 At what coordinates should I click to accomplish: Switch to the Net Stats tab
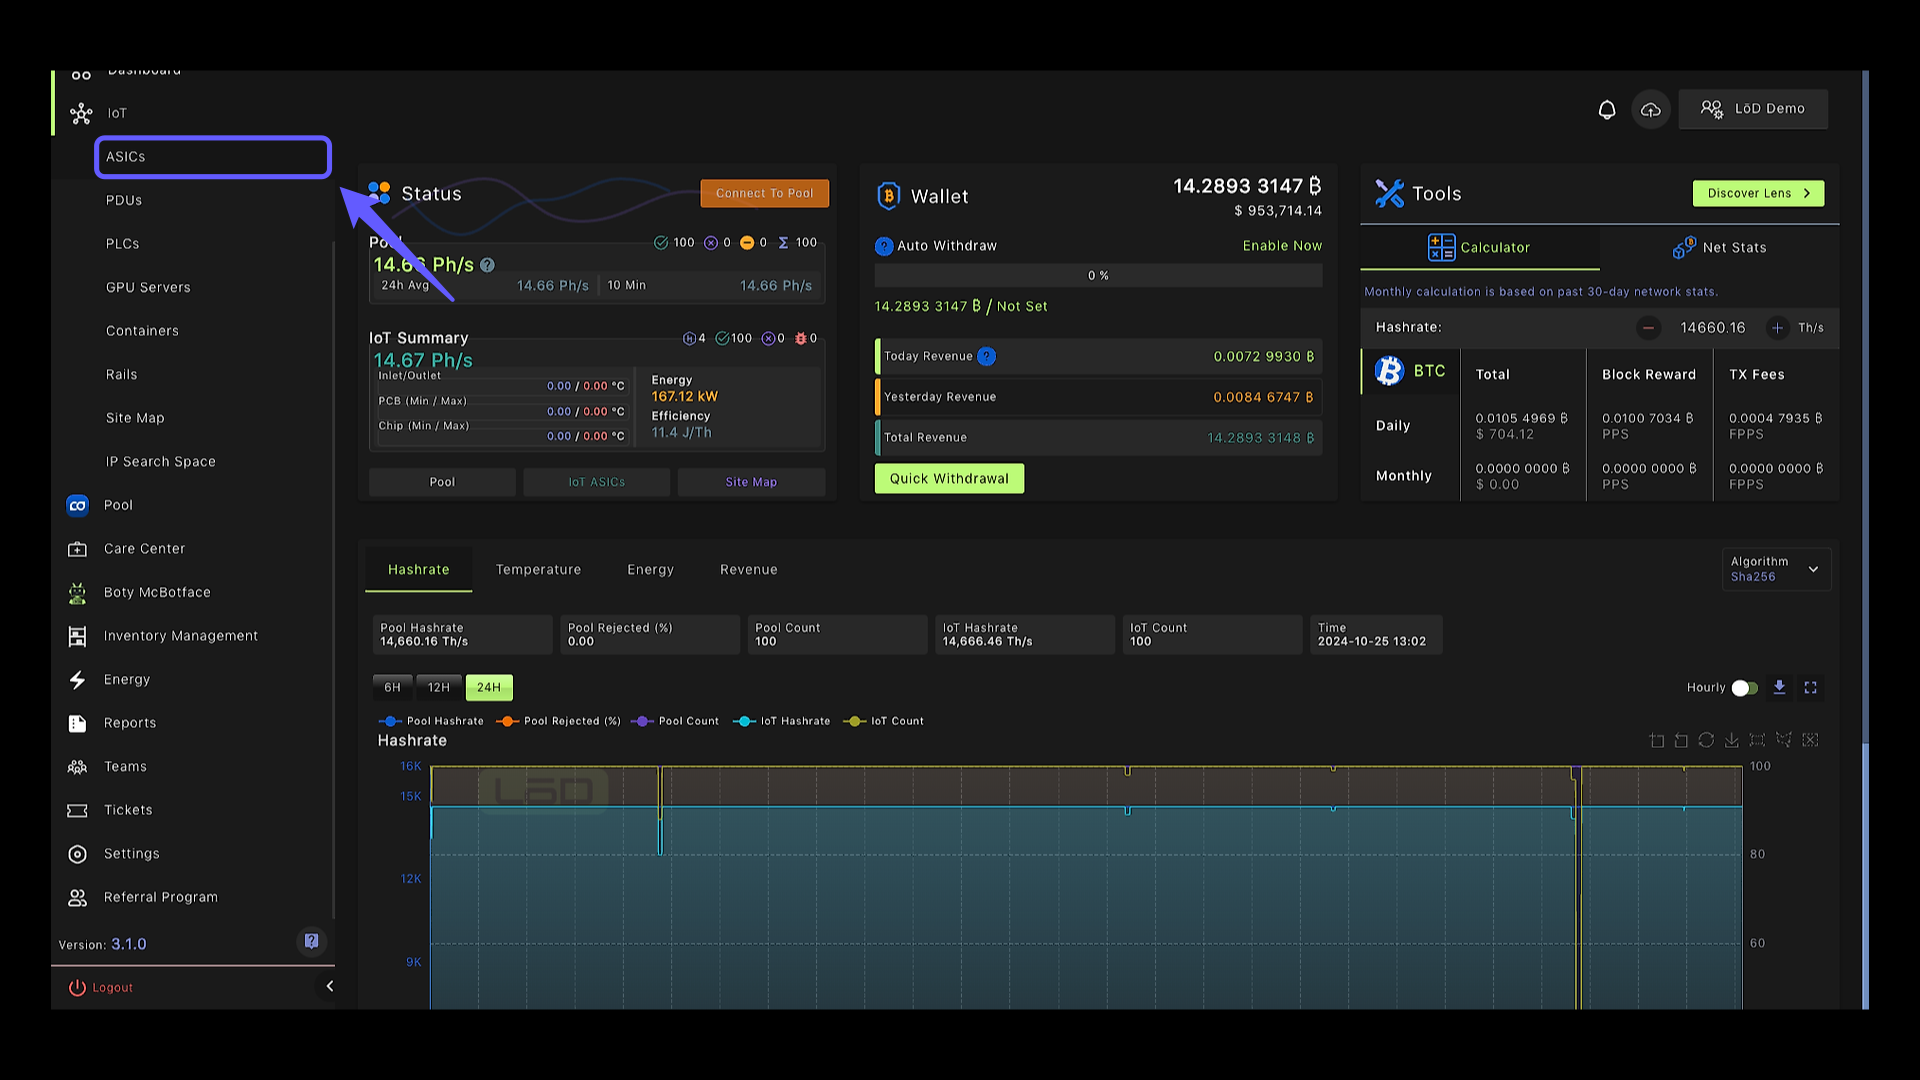1719,247
